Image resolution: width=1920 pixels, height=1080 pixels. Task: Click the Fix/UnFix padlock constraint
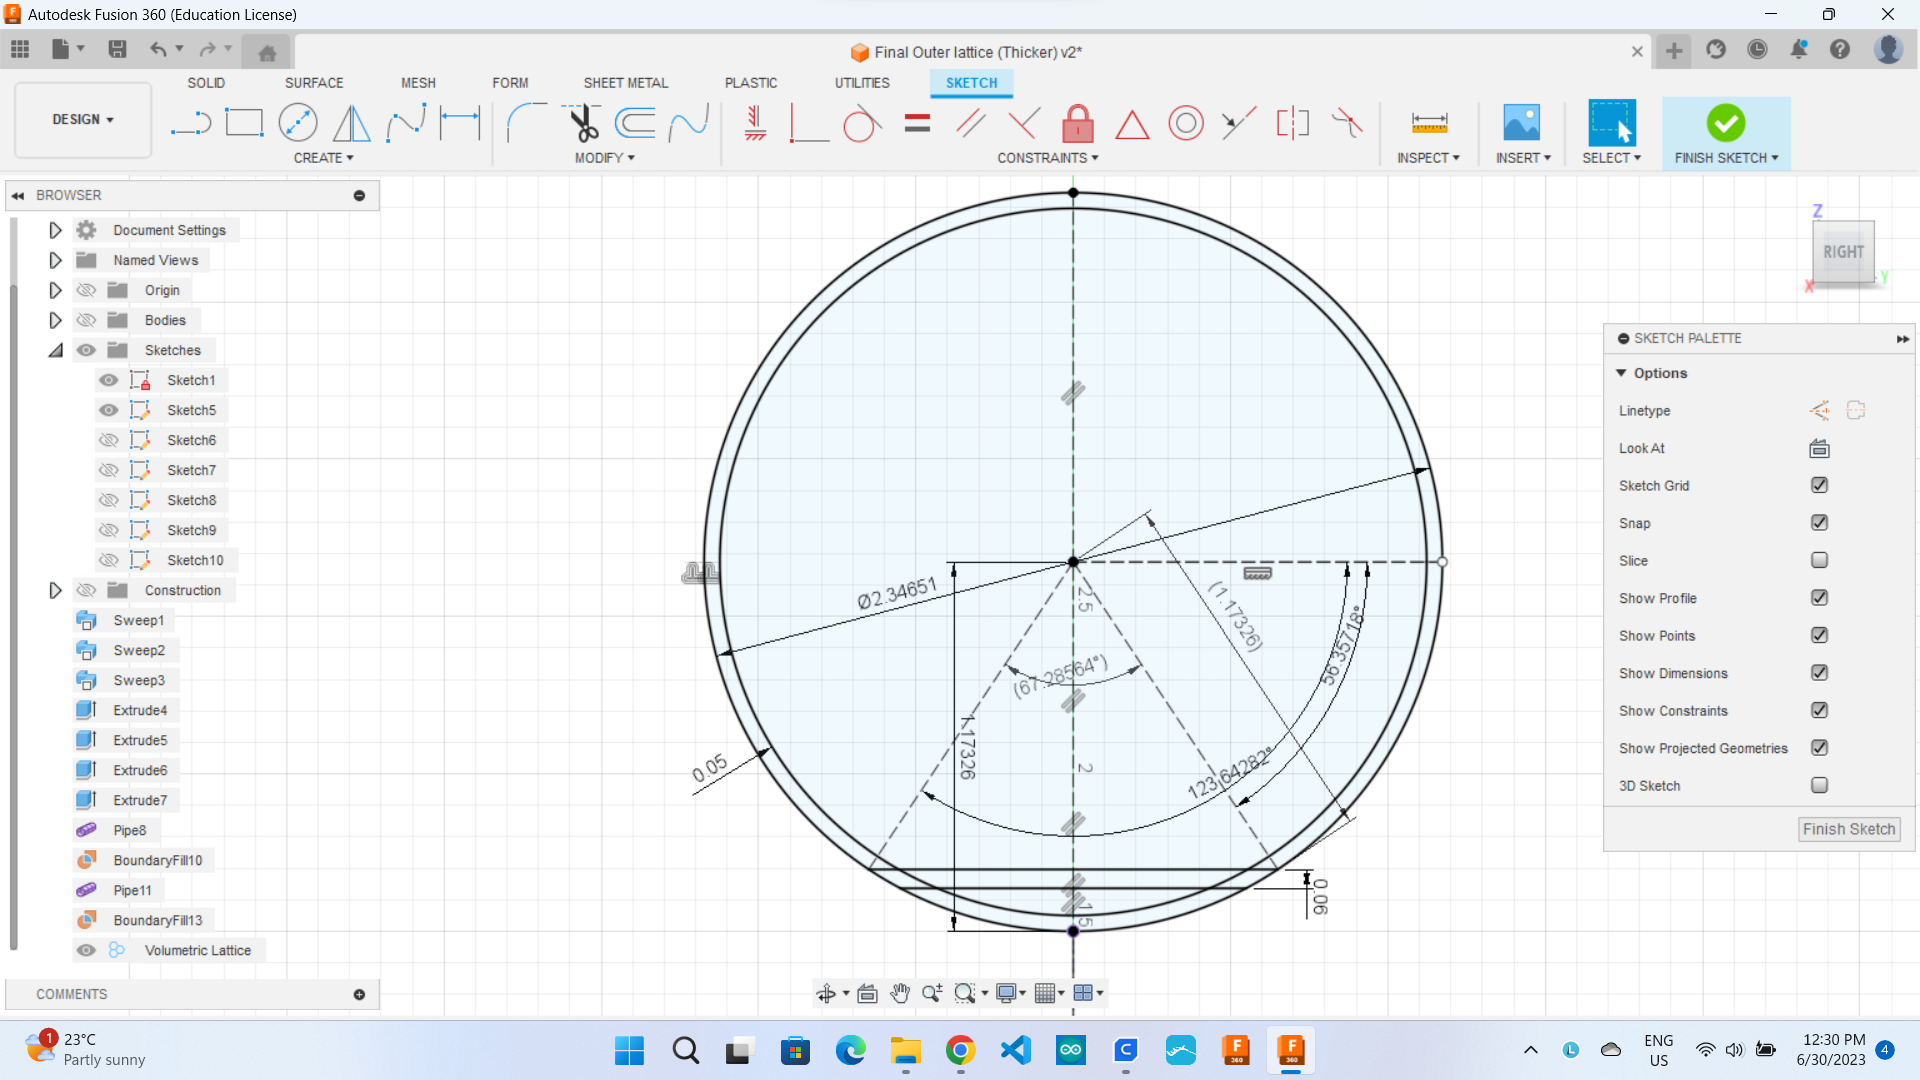(x=1078, y=122)
